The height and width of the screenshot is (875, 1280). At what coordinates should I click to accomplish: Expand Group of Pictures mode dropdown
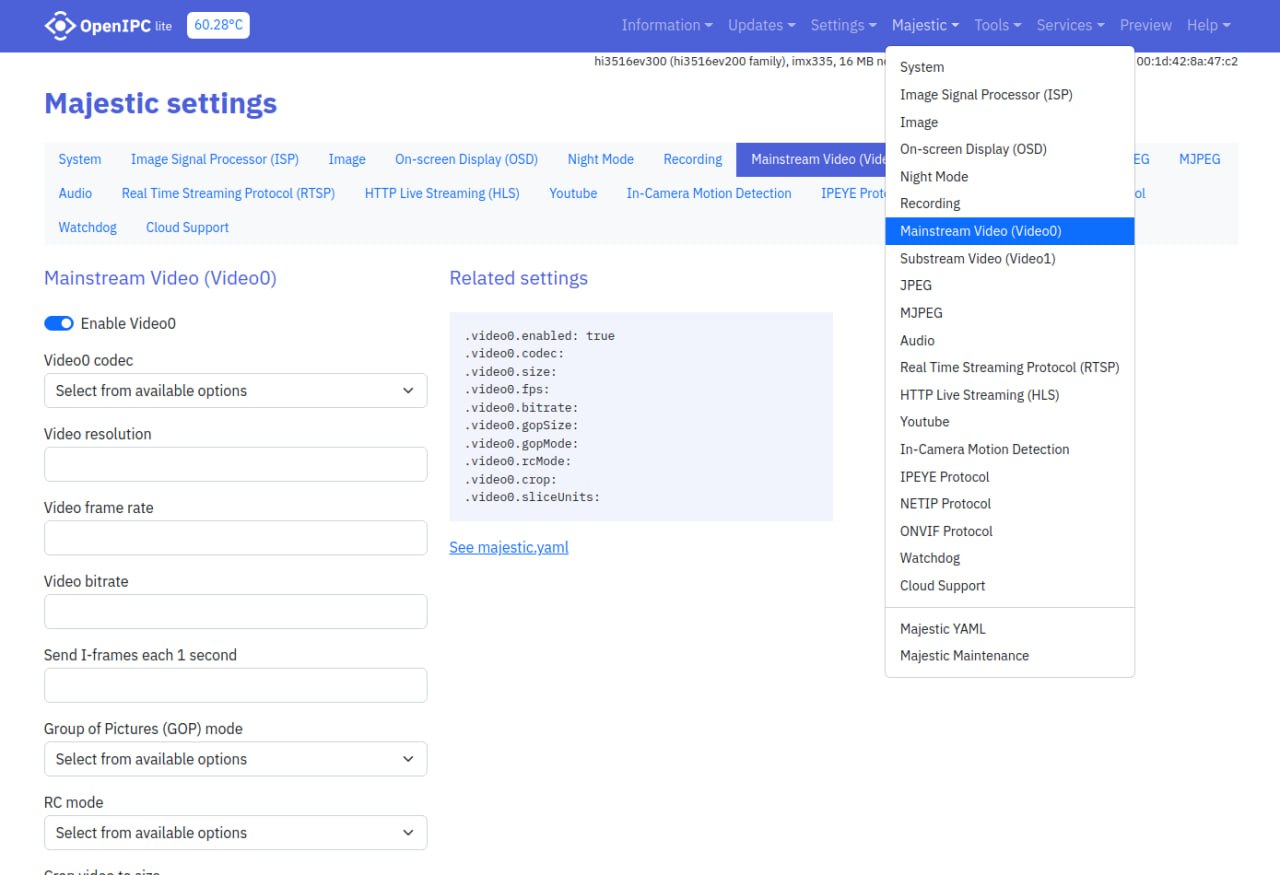pyautogui.click(x=235, y=759)
